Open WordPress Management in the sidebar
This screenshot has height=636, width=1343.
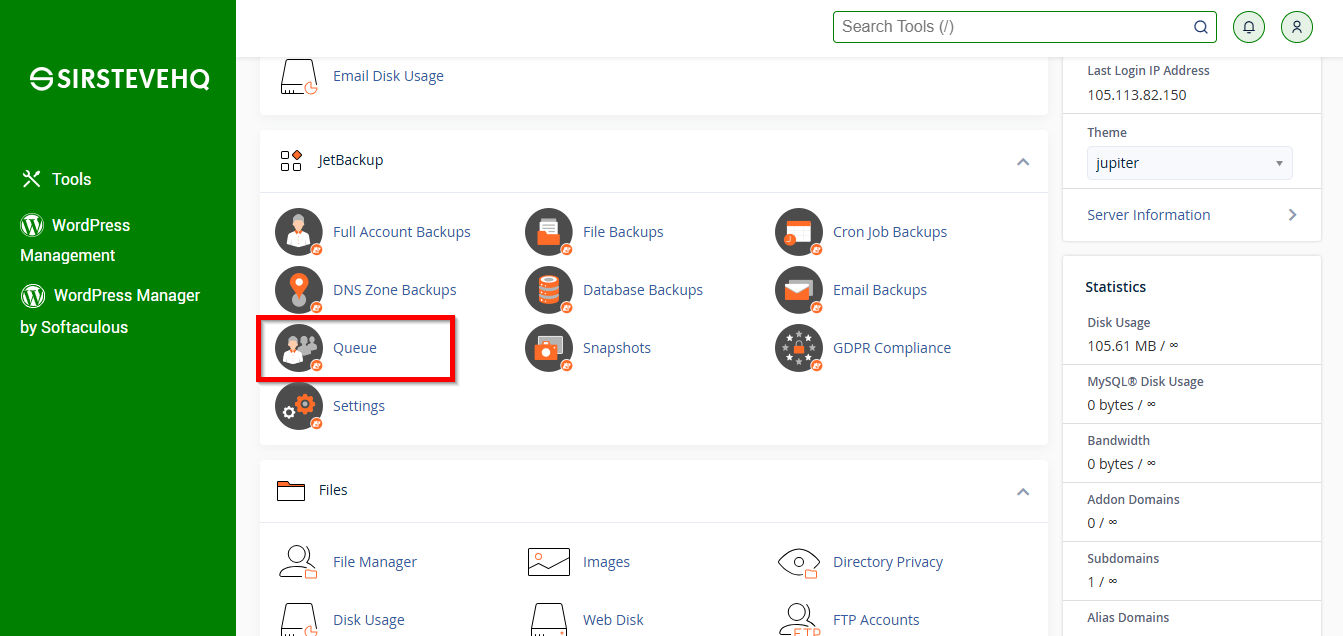[75, 240]
